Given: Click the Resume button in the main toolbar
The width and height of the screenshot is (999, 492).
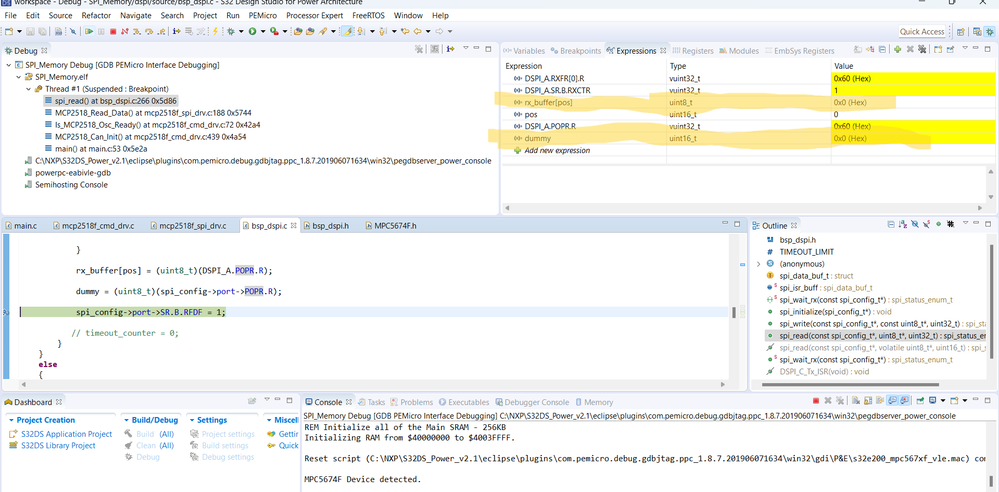Looking at the screenshot, I should pyautogui.click(x=89, y=31).
